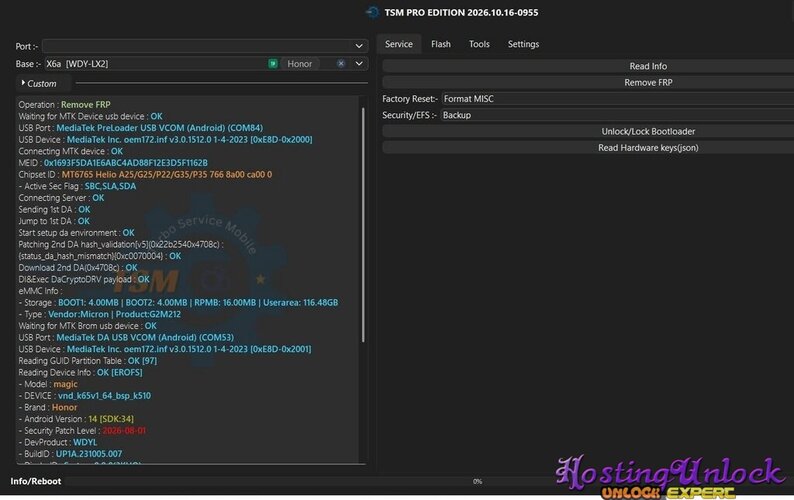Open Security/EFS Backup dropdown

tap(617, 115)
